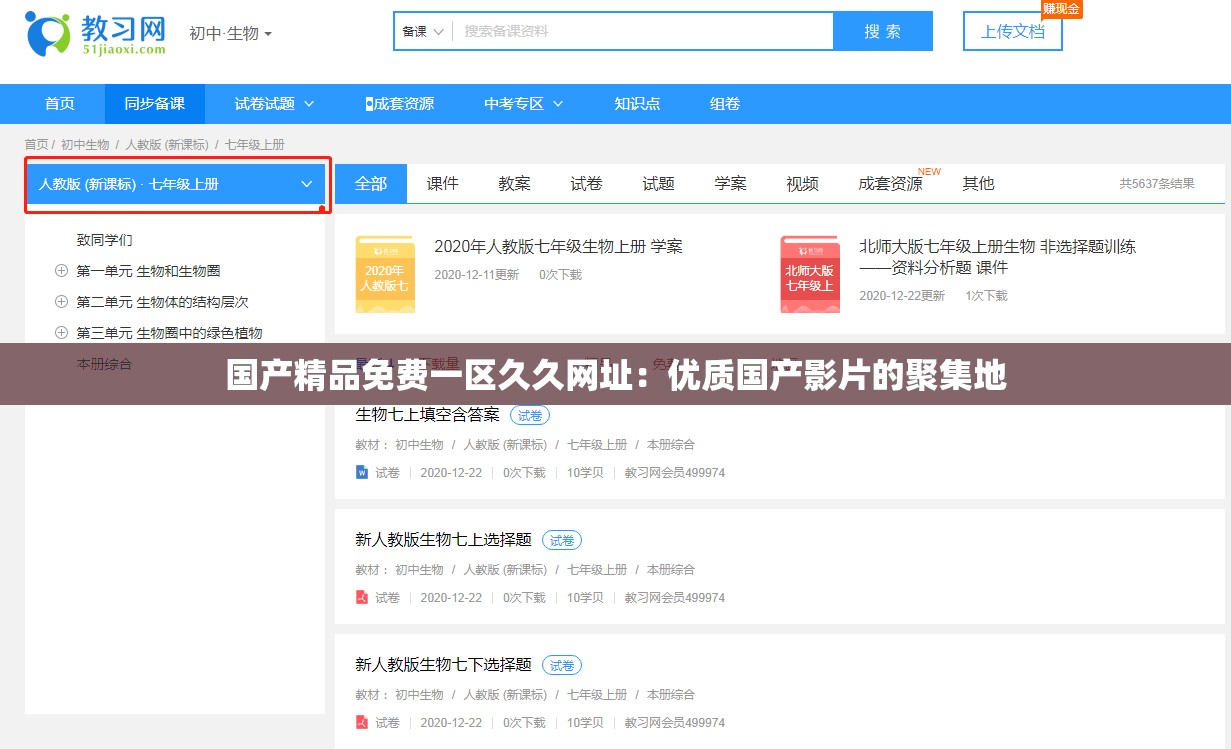Click the 教习网 logo

click(95, 33)
